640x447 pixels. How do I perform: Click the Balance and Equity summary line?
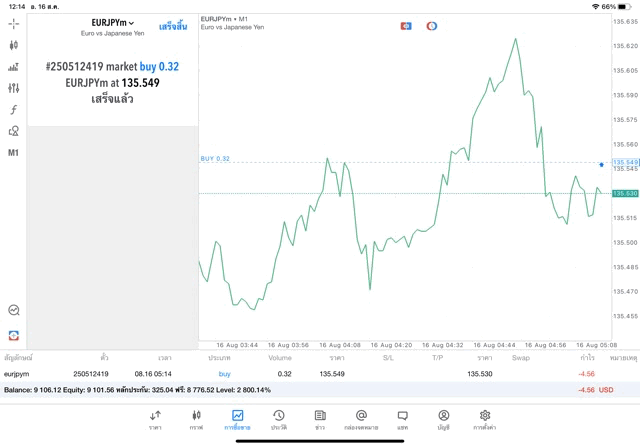click(137, 390)
